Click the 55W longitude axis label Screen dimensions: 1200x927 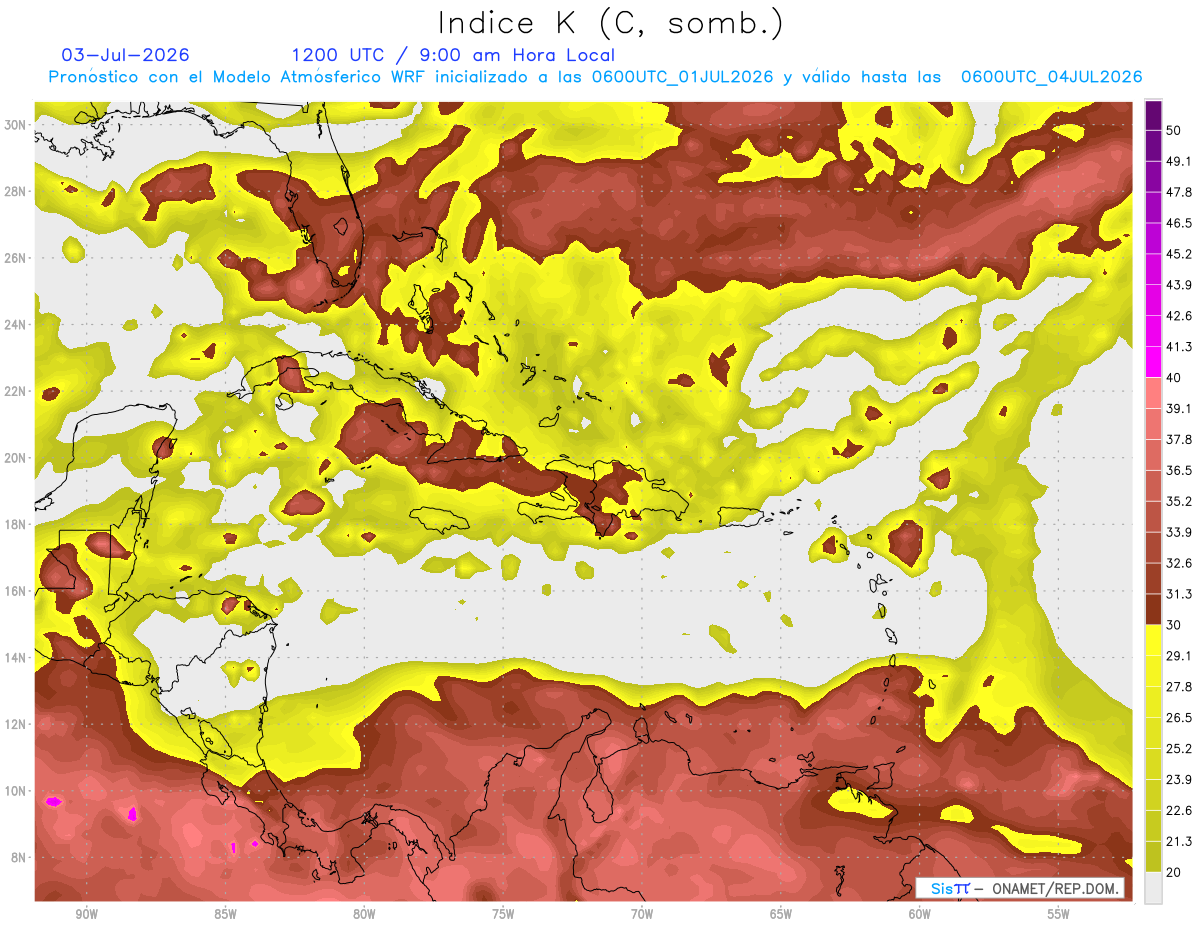tap(1059, 914)
